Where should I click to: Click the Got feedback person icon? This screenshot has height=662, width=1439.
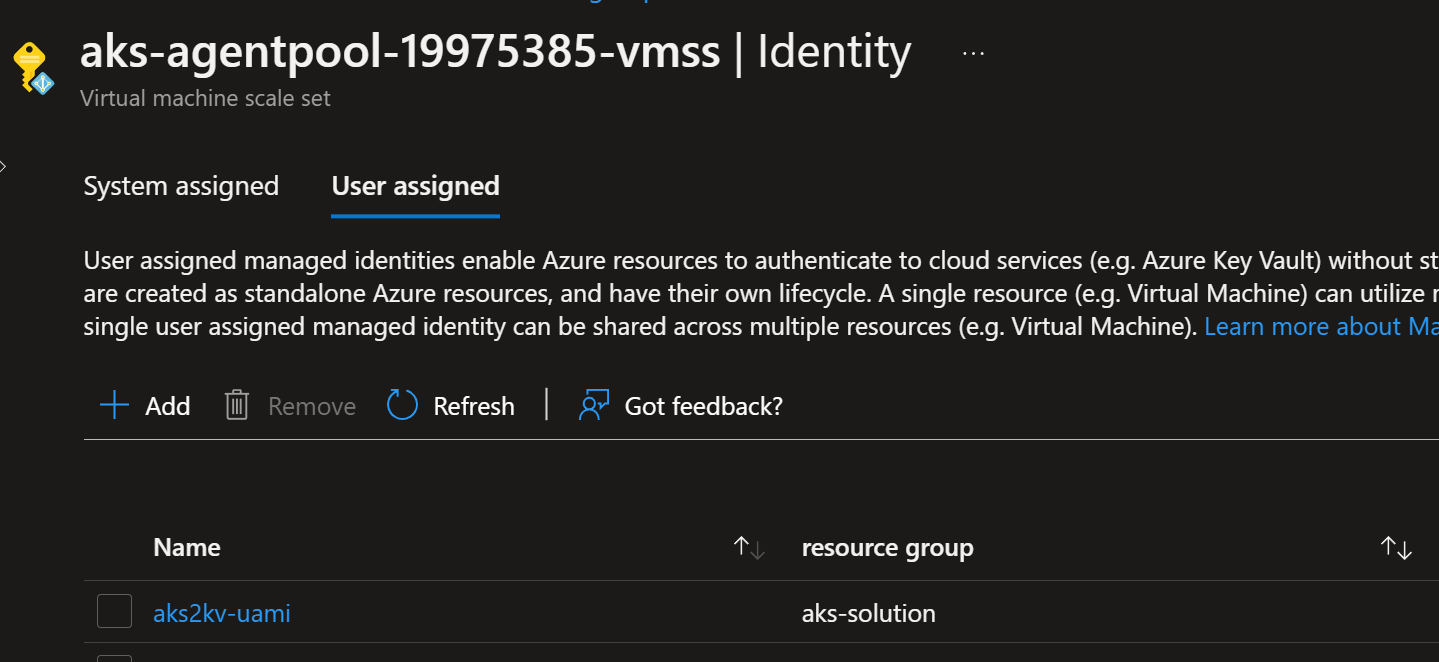point(594,405)
